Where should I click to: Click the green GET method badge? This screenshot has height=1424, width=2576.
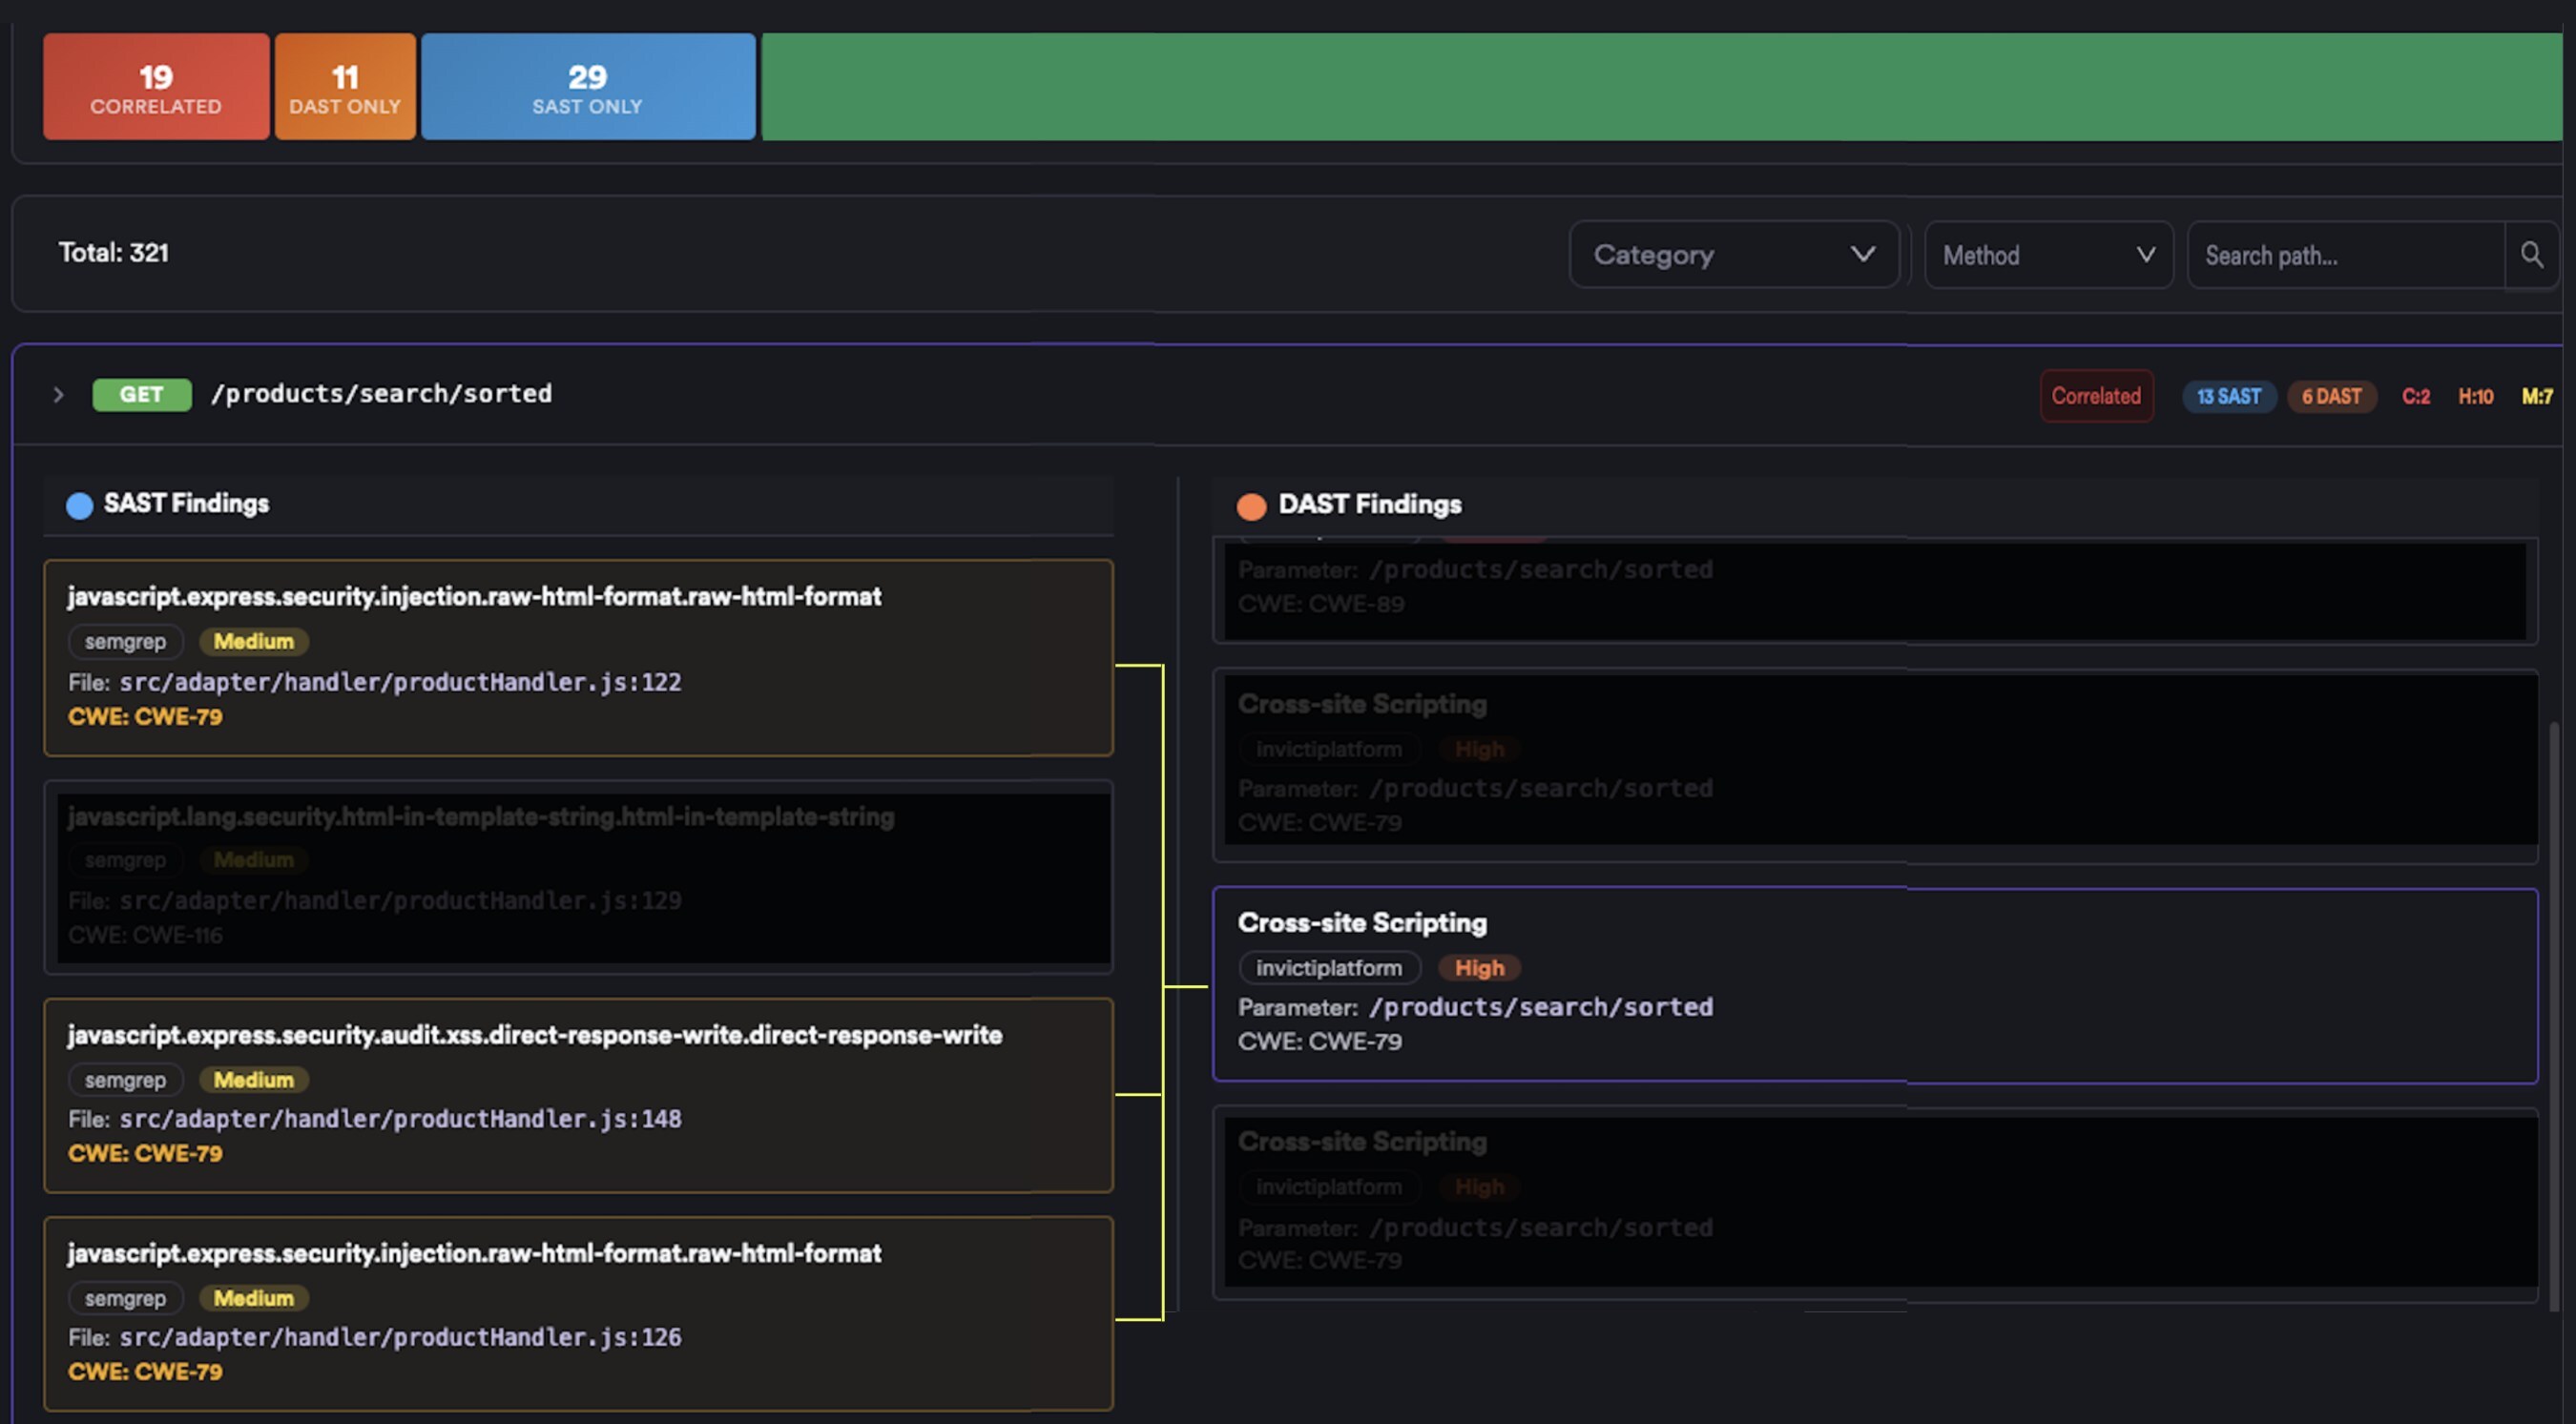(141, 394)
